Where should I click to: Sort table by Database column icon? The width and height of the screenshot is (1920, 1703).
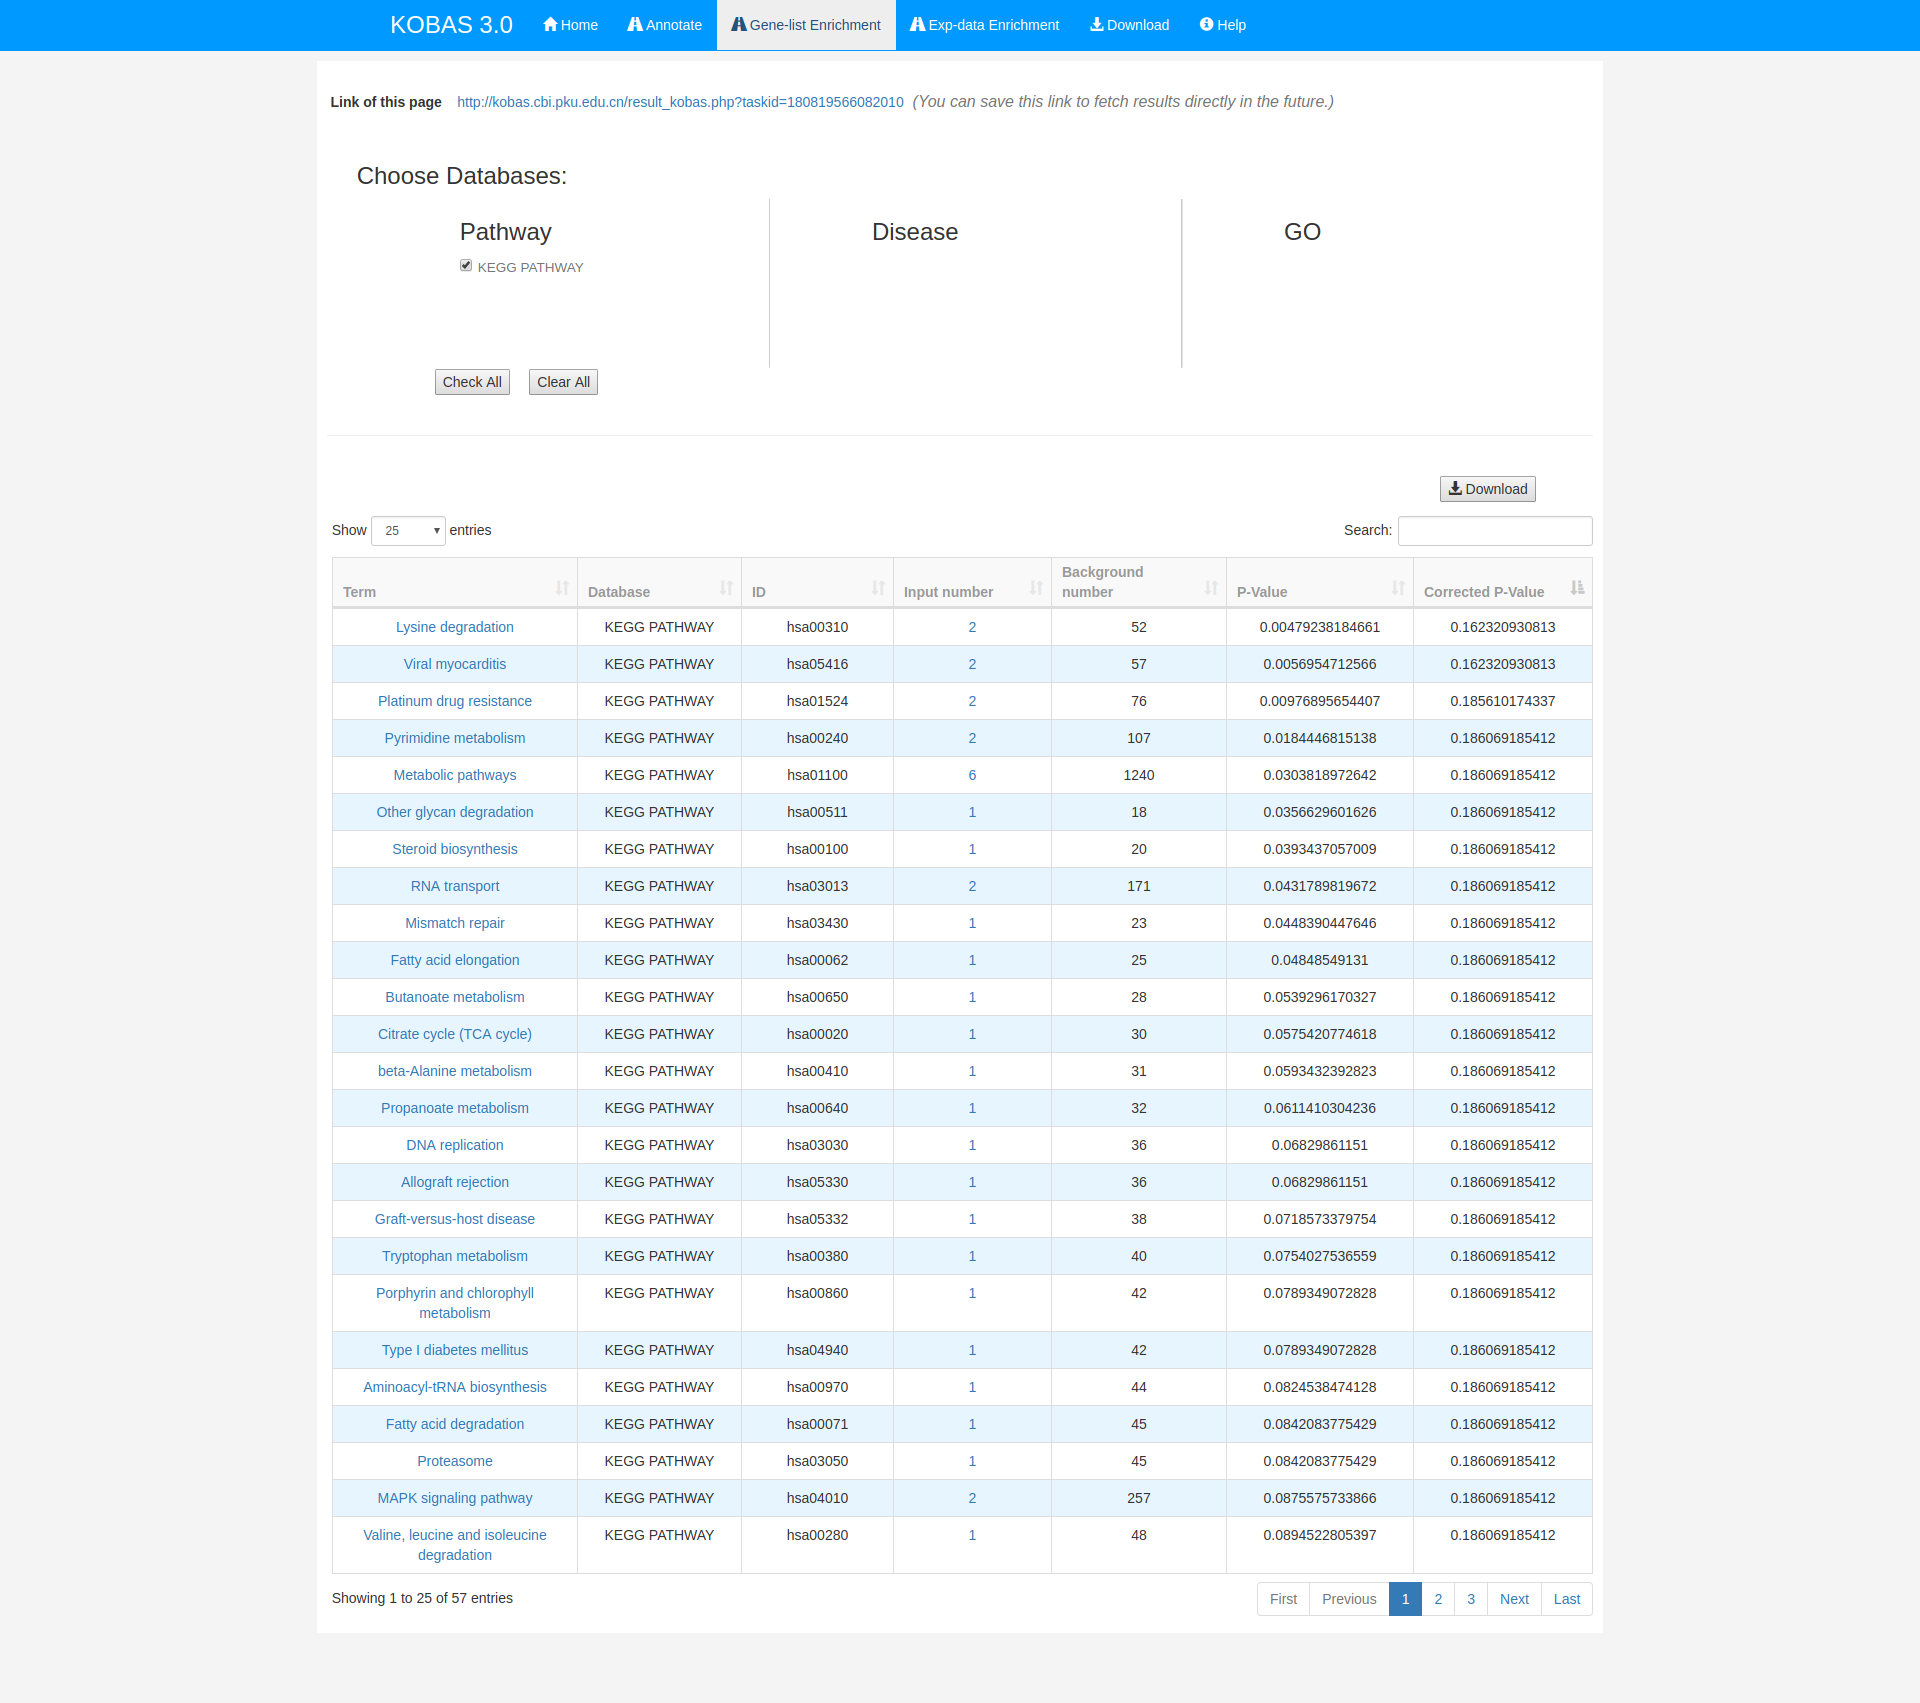(x=726, y=588)
